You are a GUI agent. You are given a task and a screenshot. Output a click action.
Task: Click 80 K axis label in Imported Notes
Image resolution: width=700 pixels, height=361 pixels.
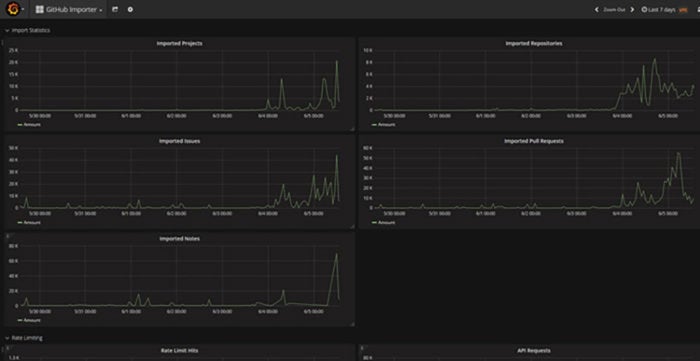13,245
